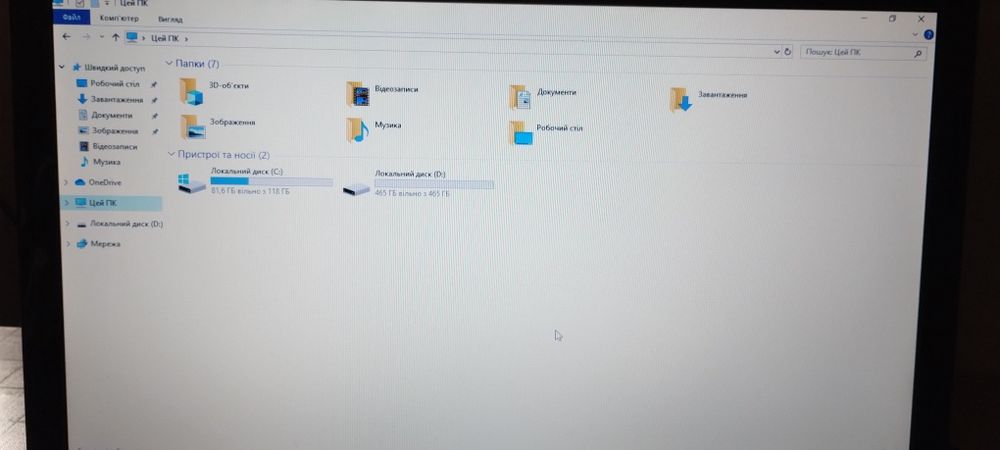Select Цей ПК in the navigation pane

103,203
